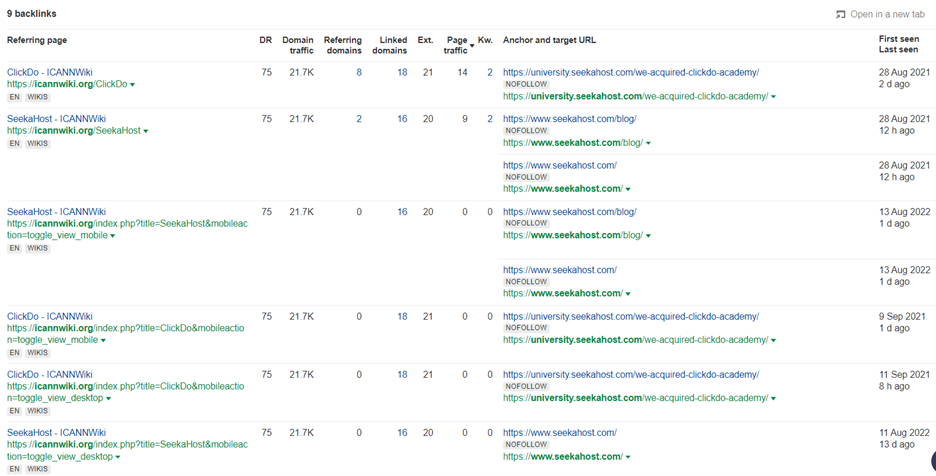Expand dropdown after SeekaHost toggle_view_mobile URL

click(113, 236)
